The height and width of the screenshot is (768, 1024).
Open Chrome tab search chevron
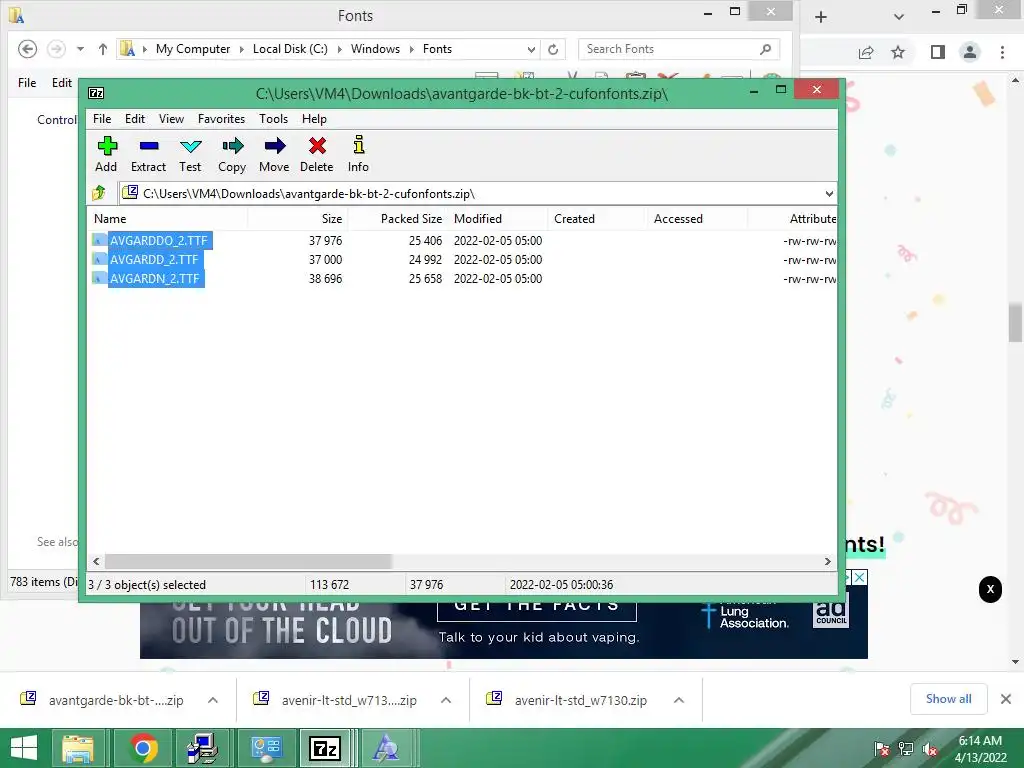click(x=899, y=17)
